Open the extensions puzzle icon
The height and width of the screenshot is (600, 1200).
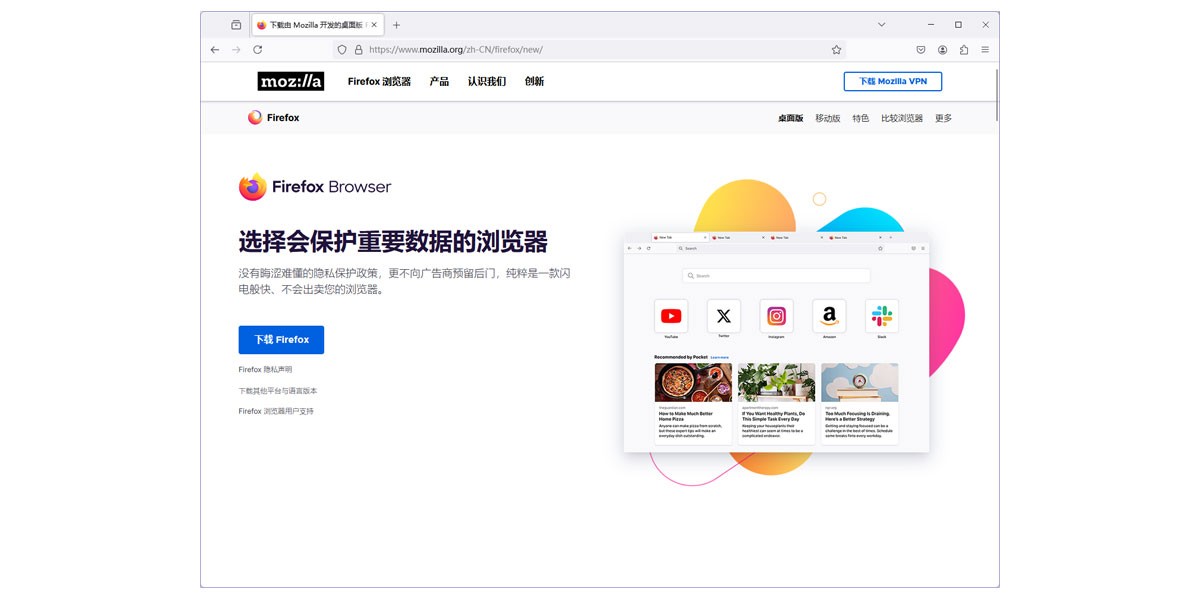coord(964,49)
